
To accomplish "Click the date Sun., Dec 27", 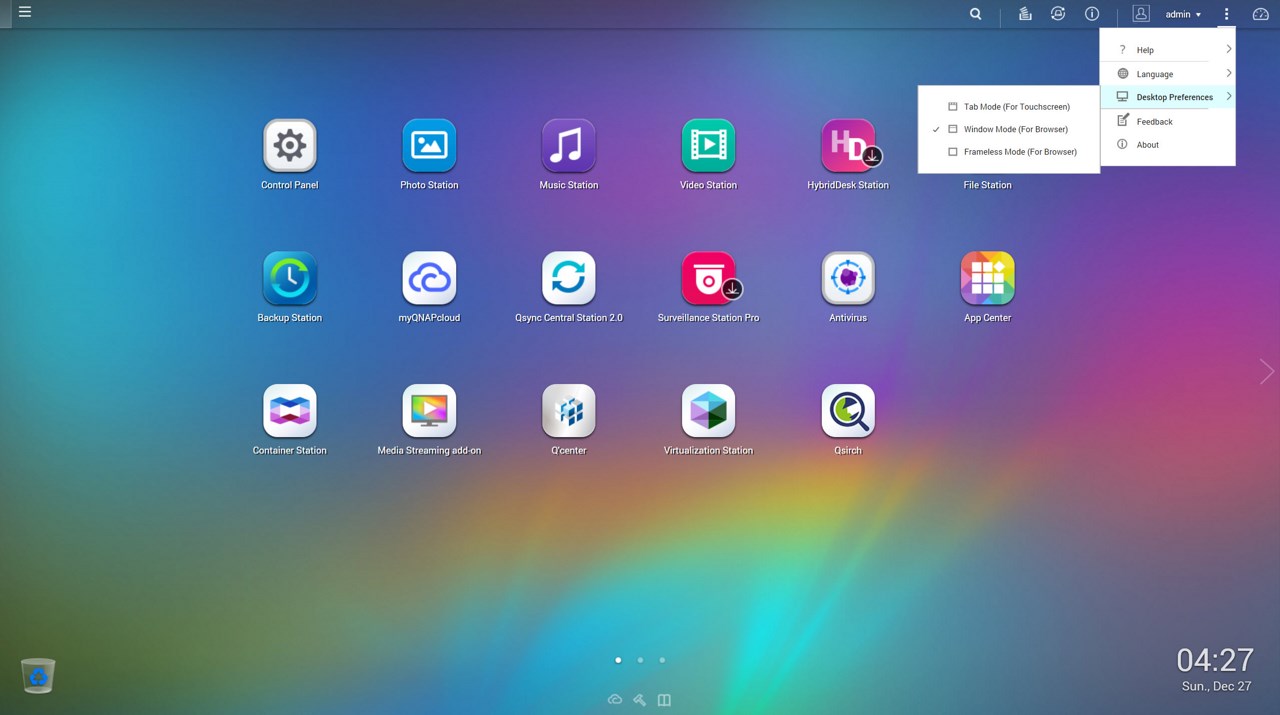I will click(1217, 687).
